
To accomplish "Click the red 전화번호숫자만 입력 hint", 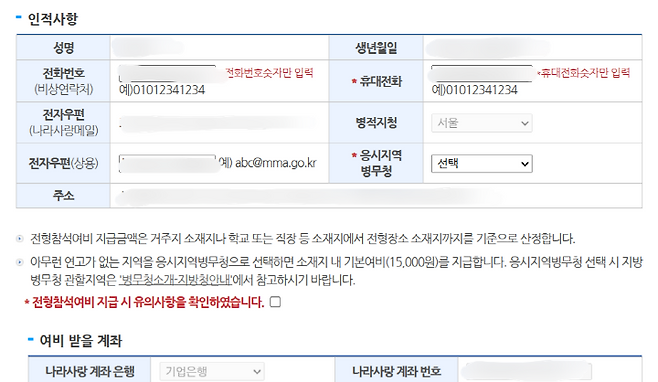I will pos(269,73).
